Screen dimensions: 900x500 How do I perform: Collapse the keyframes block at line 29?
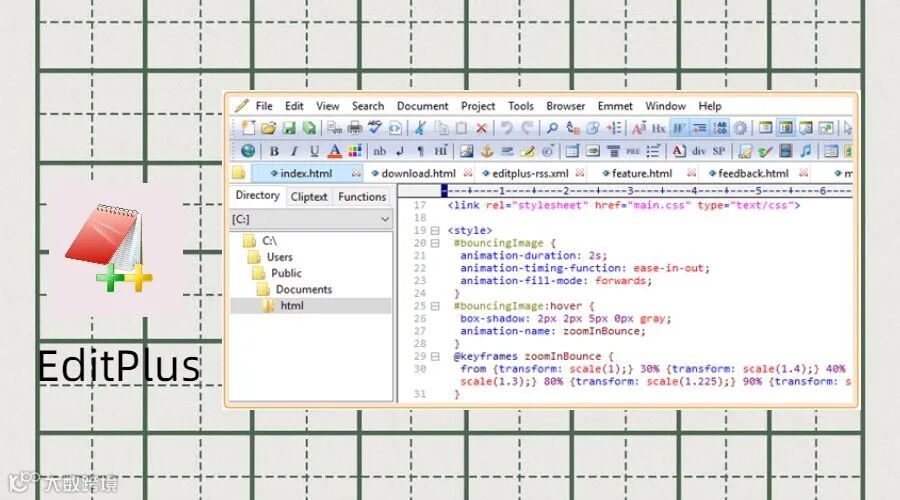pyautogui.click(x=435, y=356)
